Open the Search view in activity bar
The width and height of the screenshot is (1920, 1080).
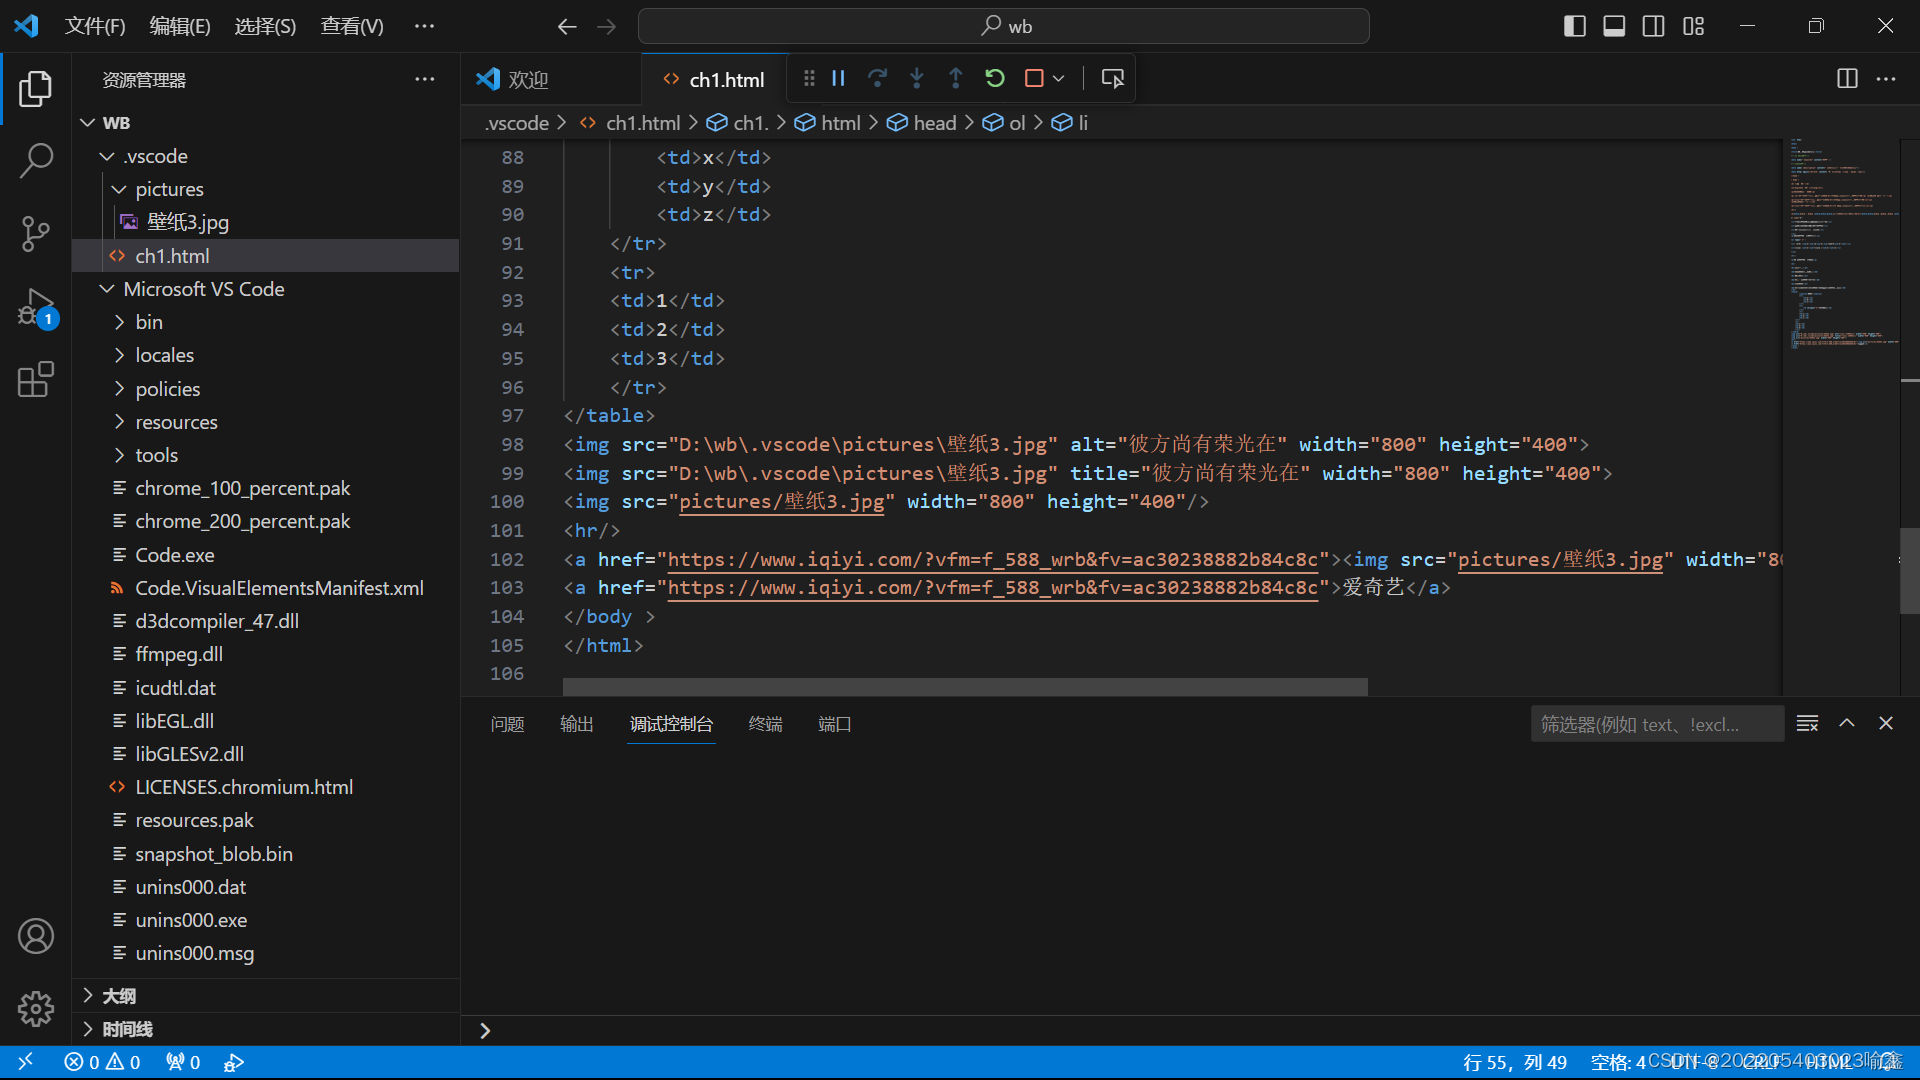pyautogui.click(x=36, y=160)
